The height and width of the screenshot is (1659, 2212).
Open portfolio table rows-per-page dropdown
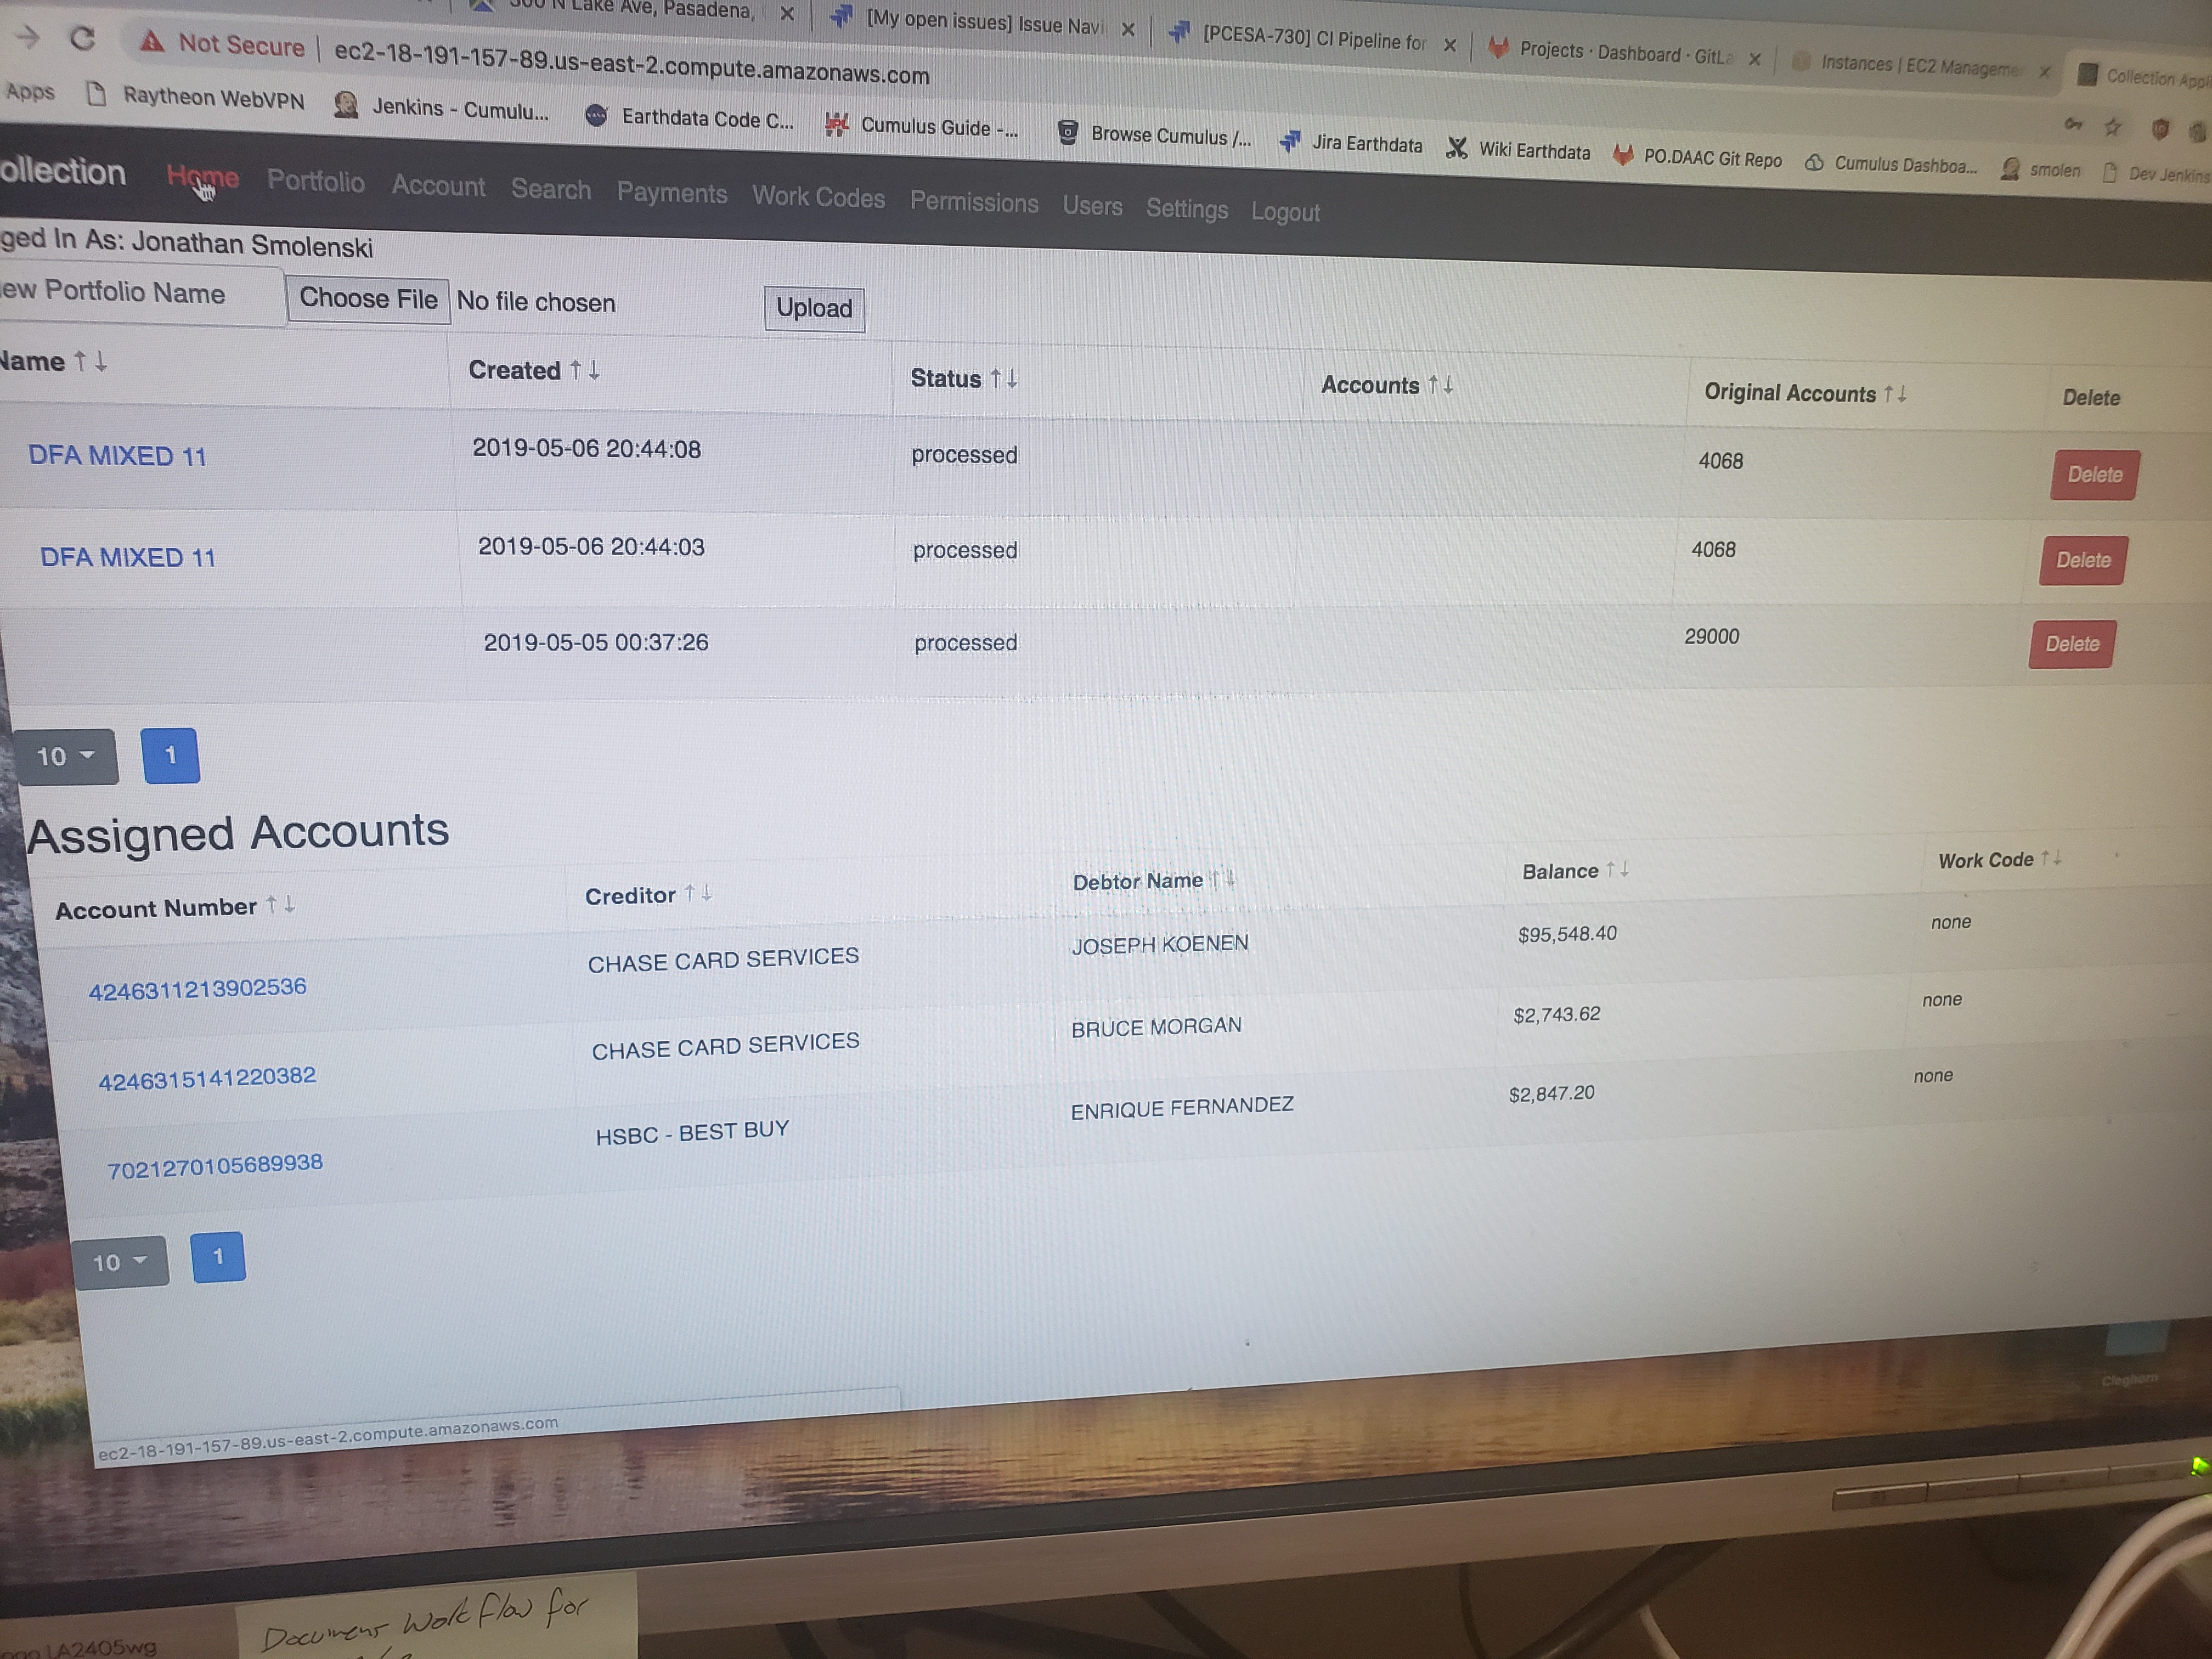tap(65, 756)
